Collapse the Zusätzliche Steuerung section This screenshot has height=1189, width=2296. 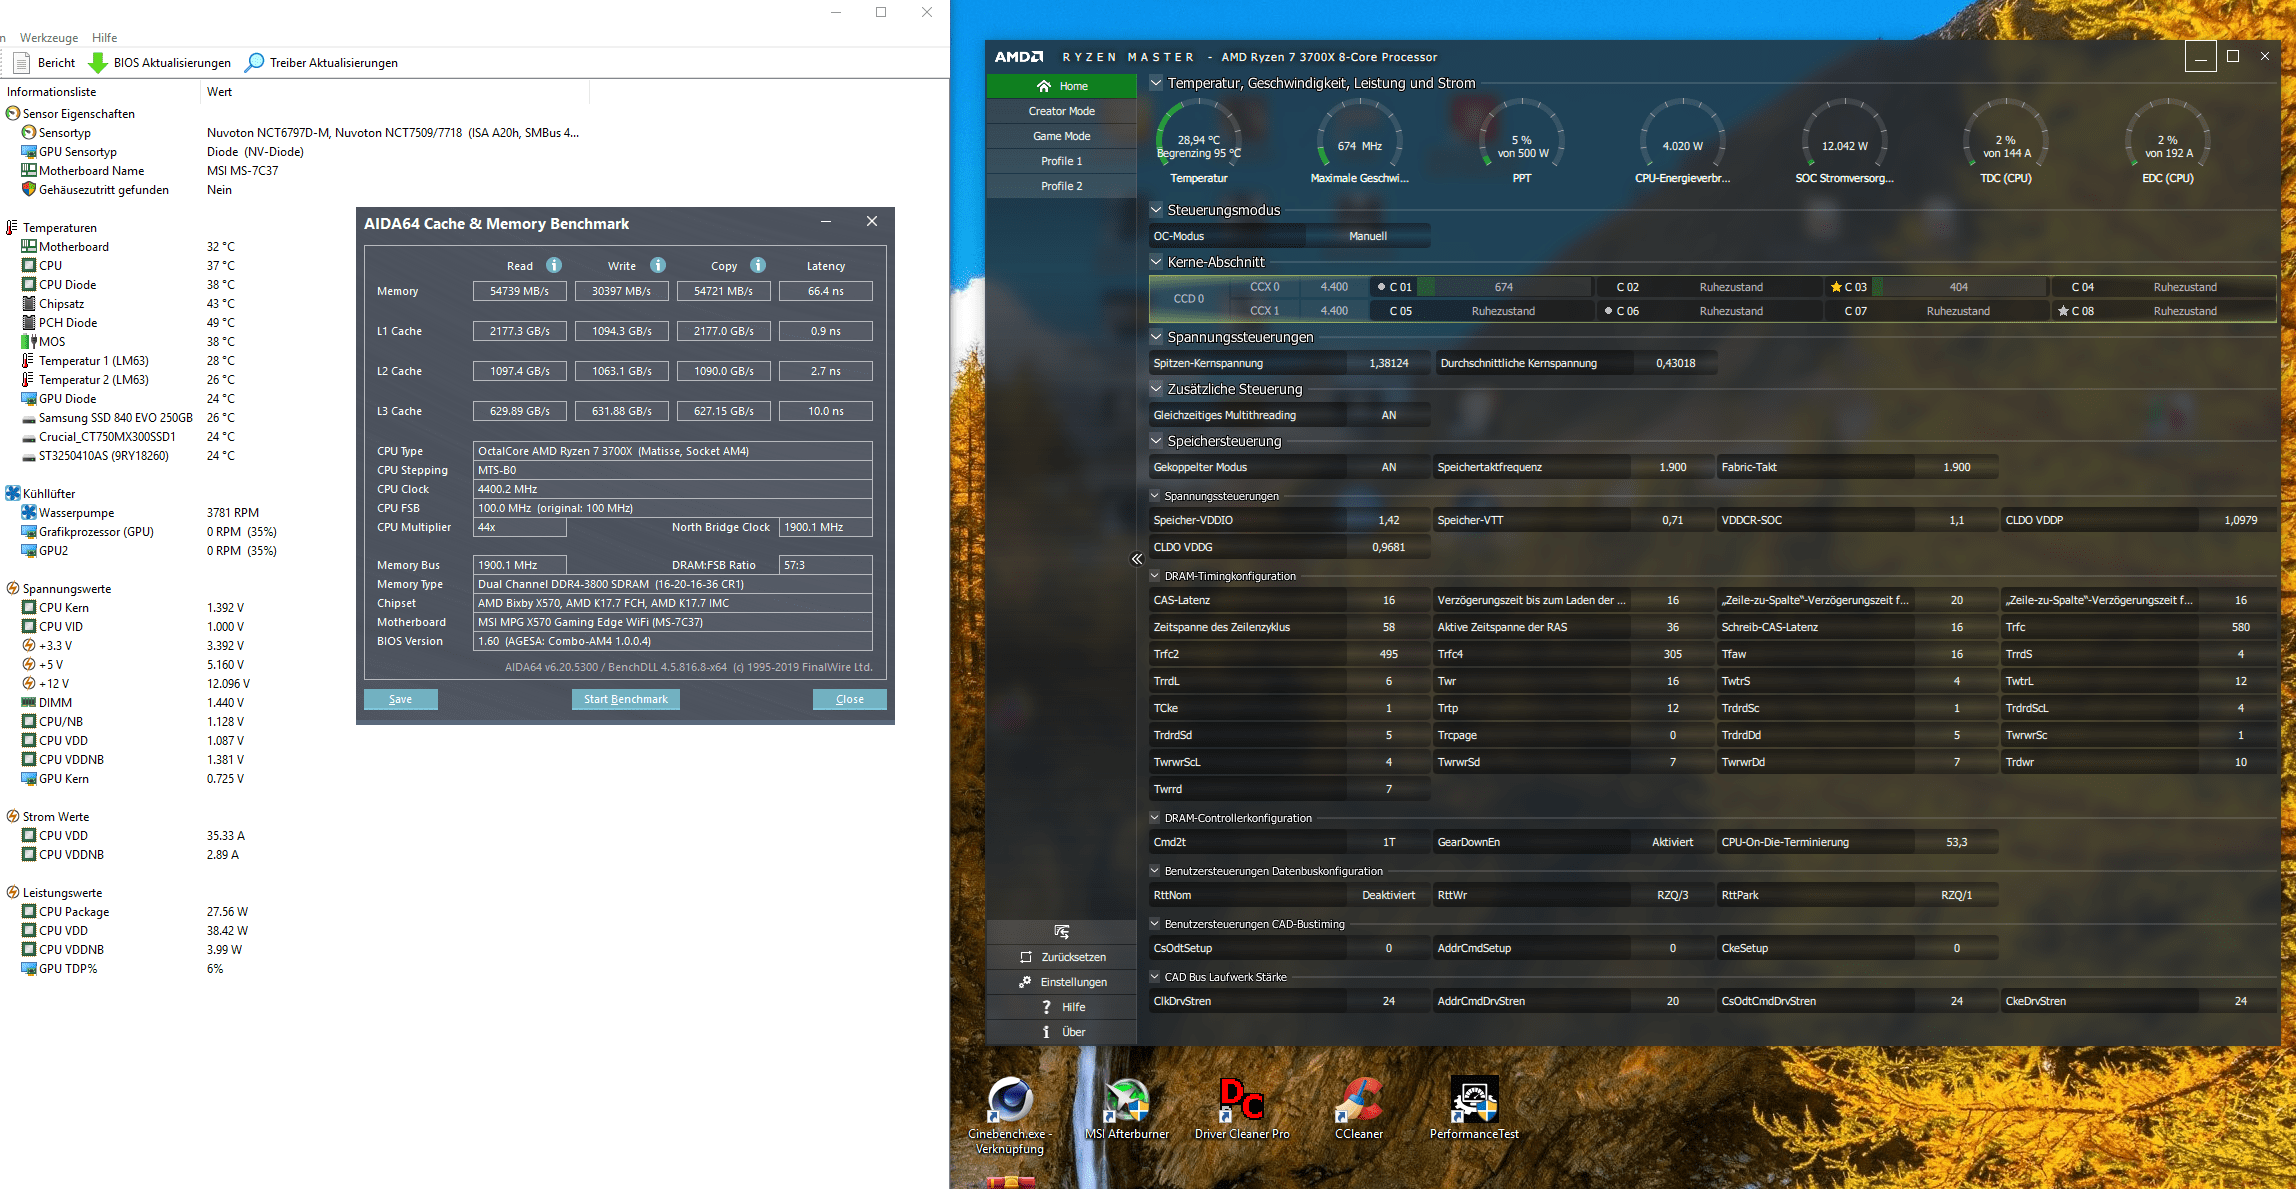(x=1156, y=389)
